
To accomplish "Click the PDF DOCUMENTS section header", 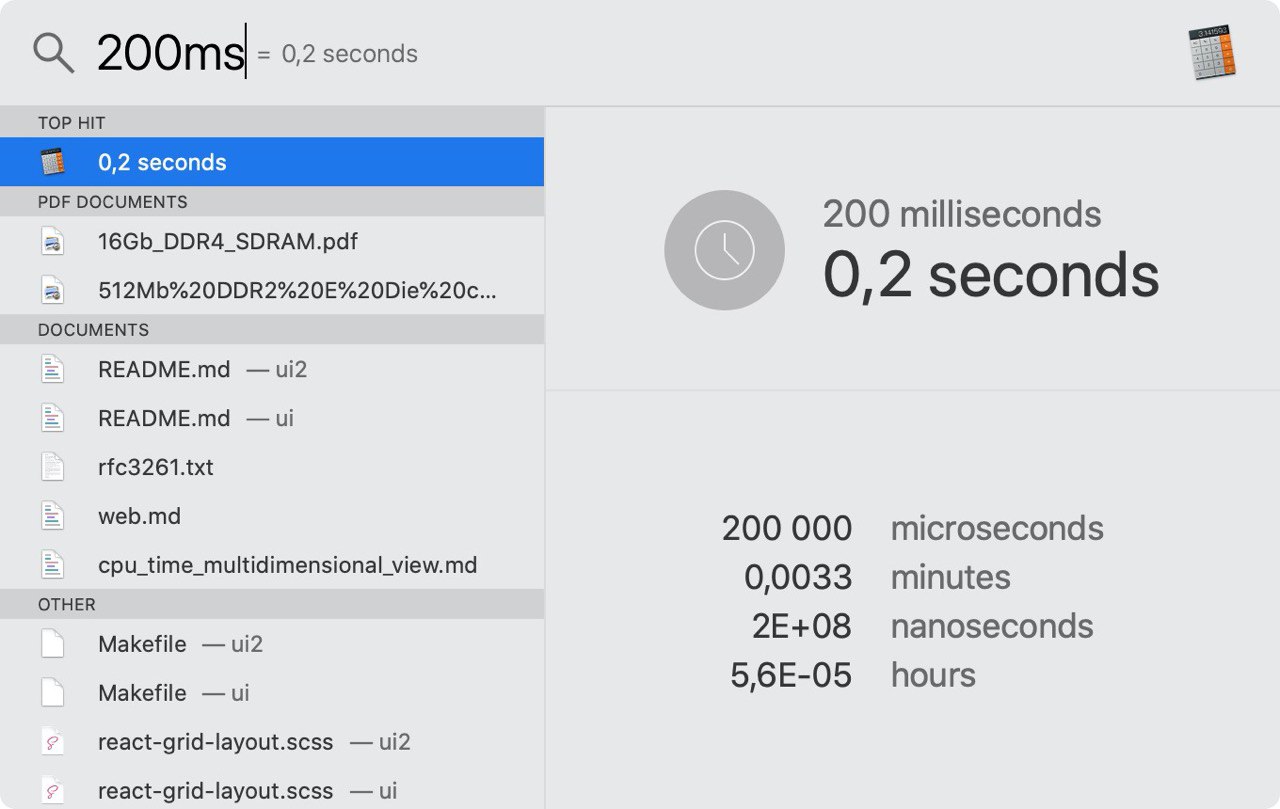I will coord(272,201).
